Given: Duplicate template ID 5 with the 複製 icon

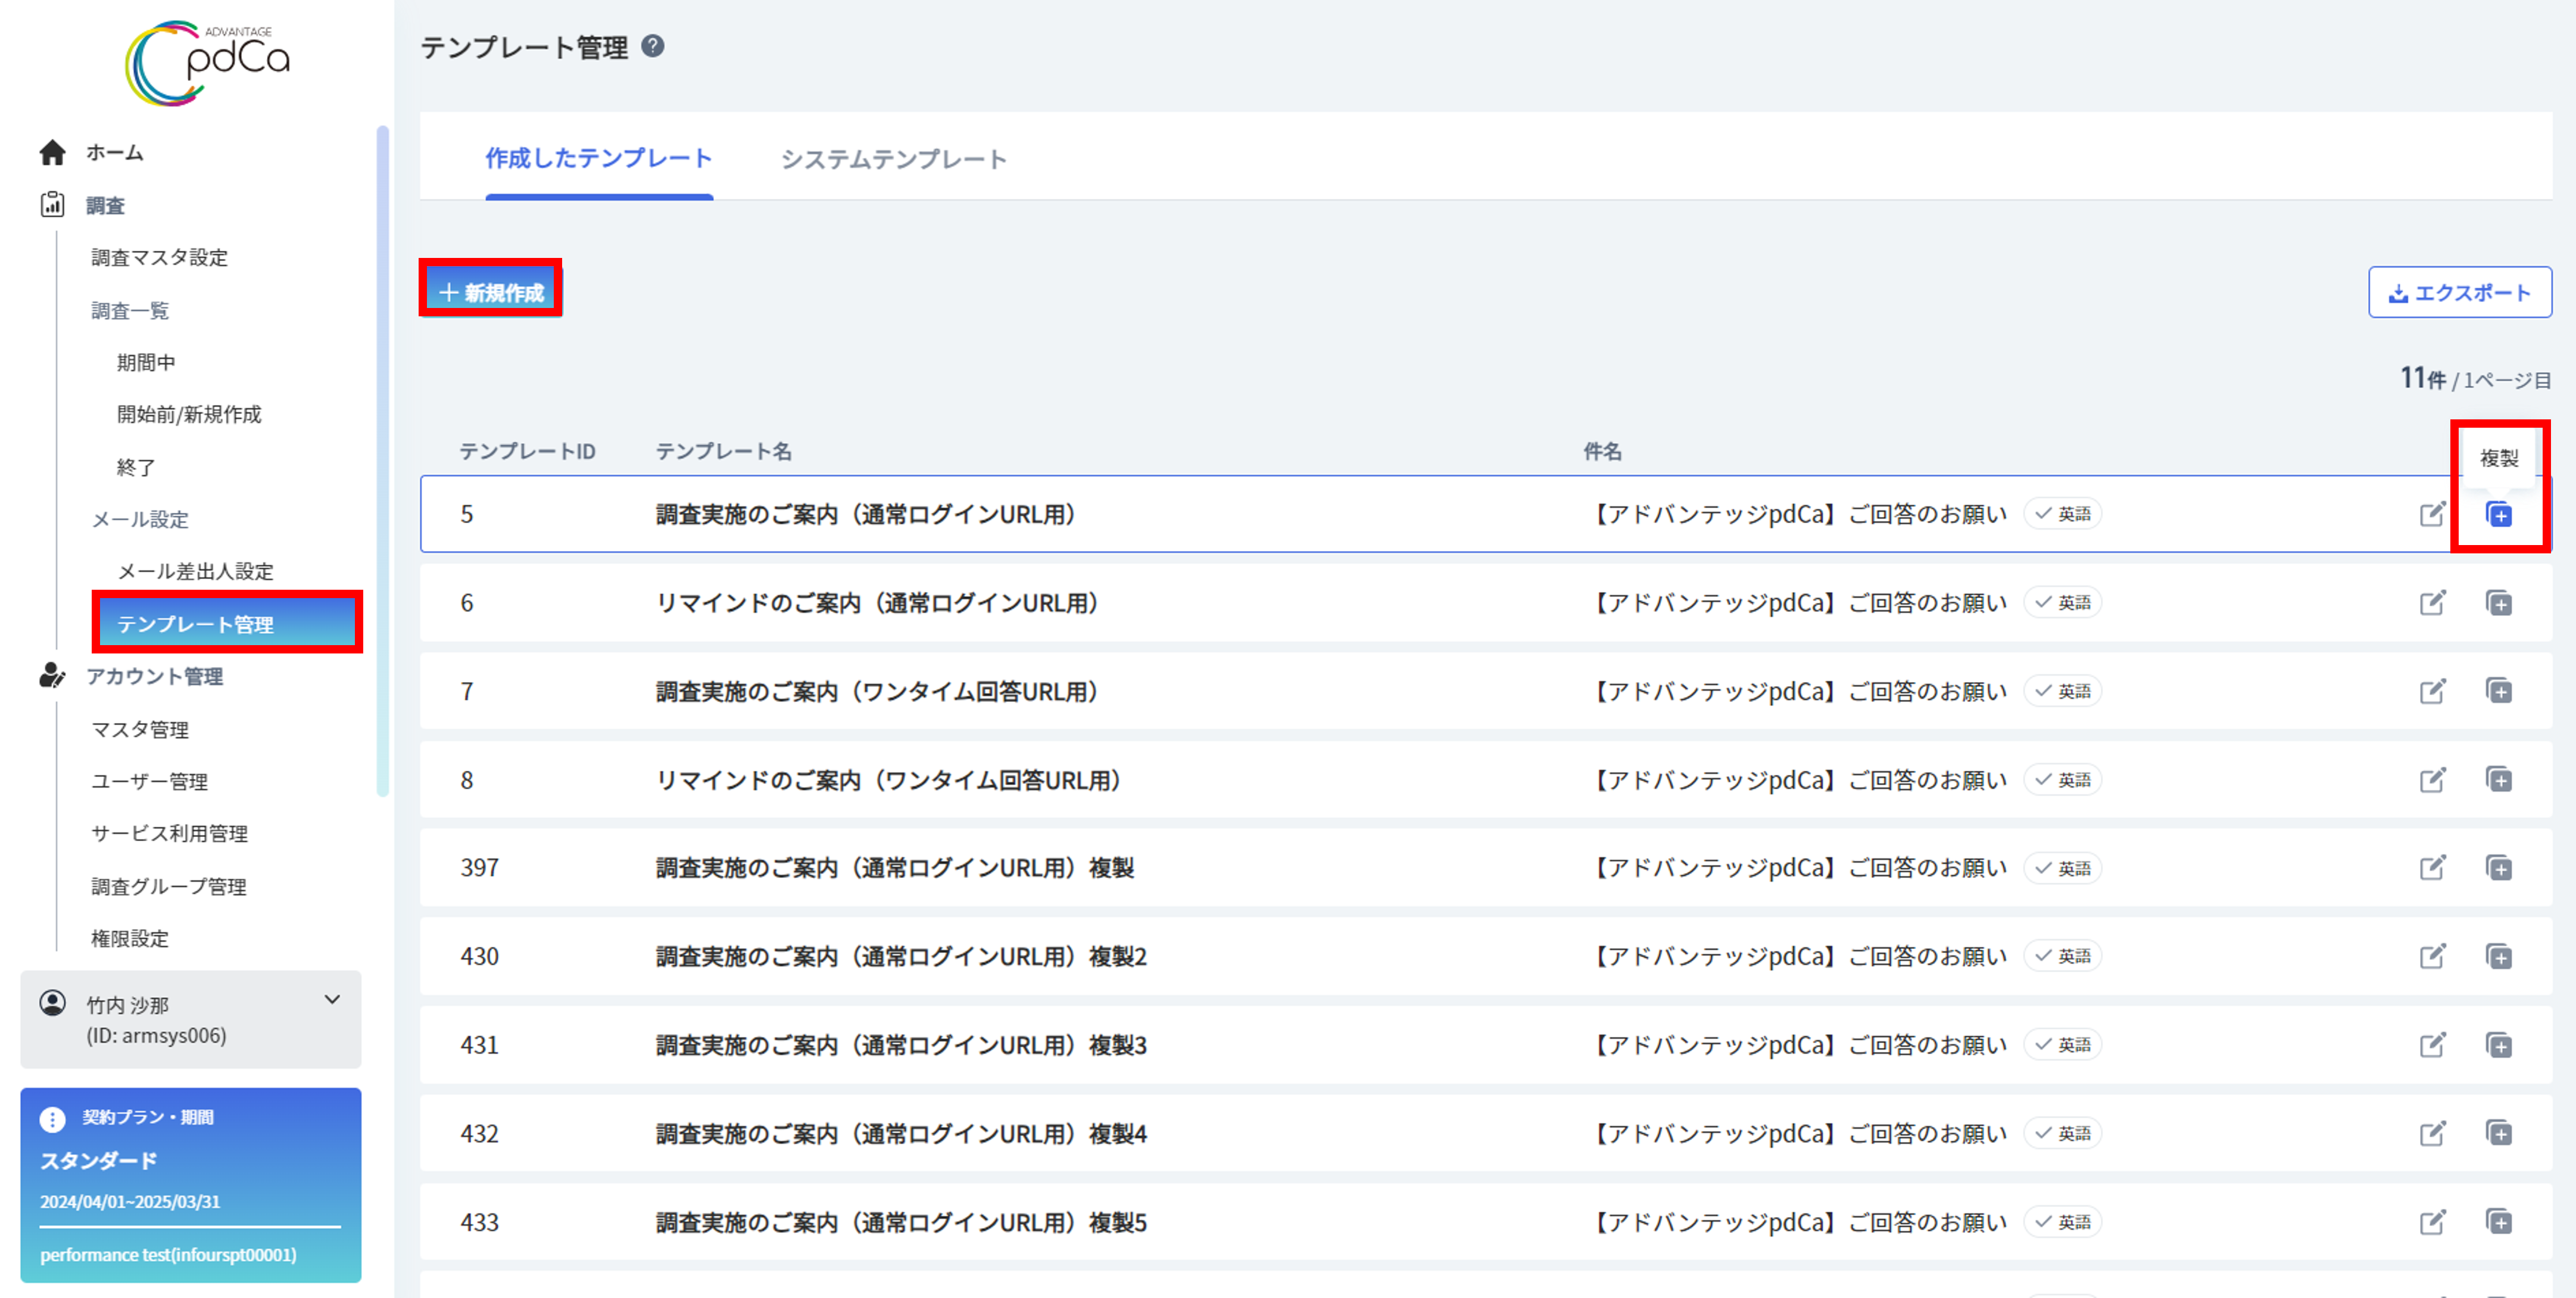Looking at the screenshot, I should point(2499,514).
